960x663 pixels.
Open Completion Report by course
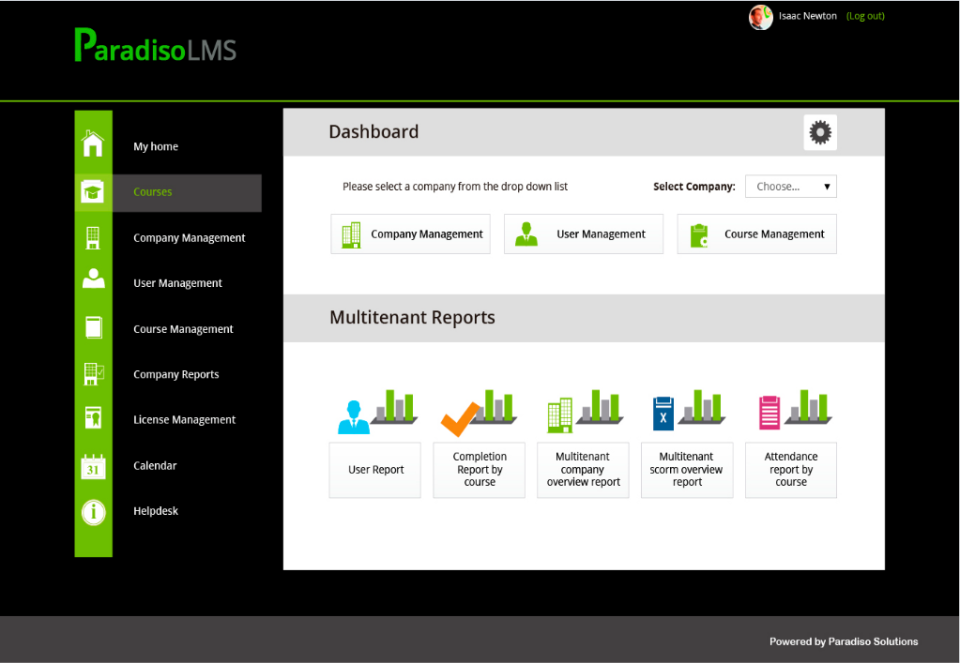coord(479,470)
